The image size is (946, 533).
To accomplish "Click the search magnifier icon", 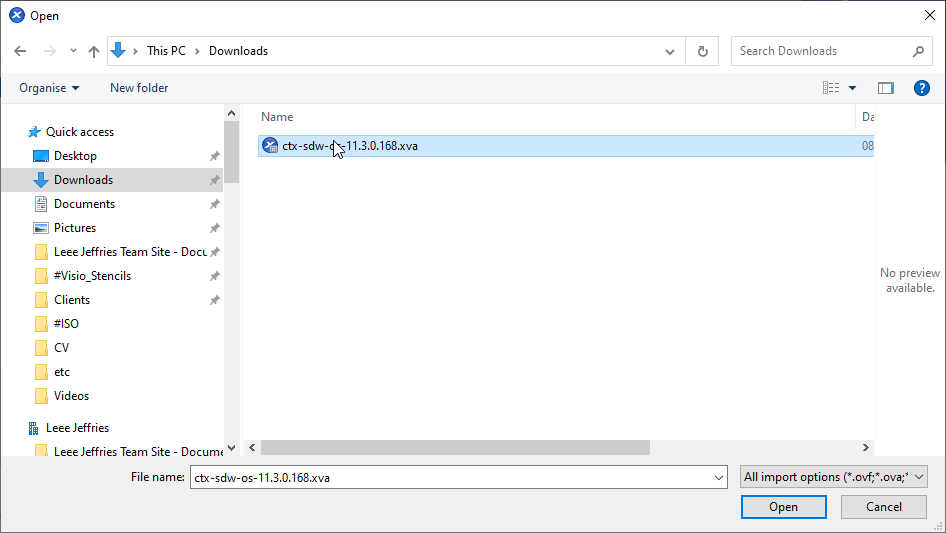I will (x=918, y=51).
